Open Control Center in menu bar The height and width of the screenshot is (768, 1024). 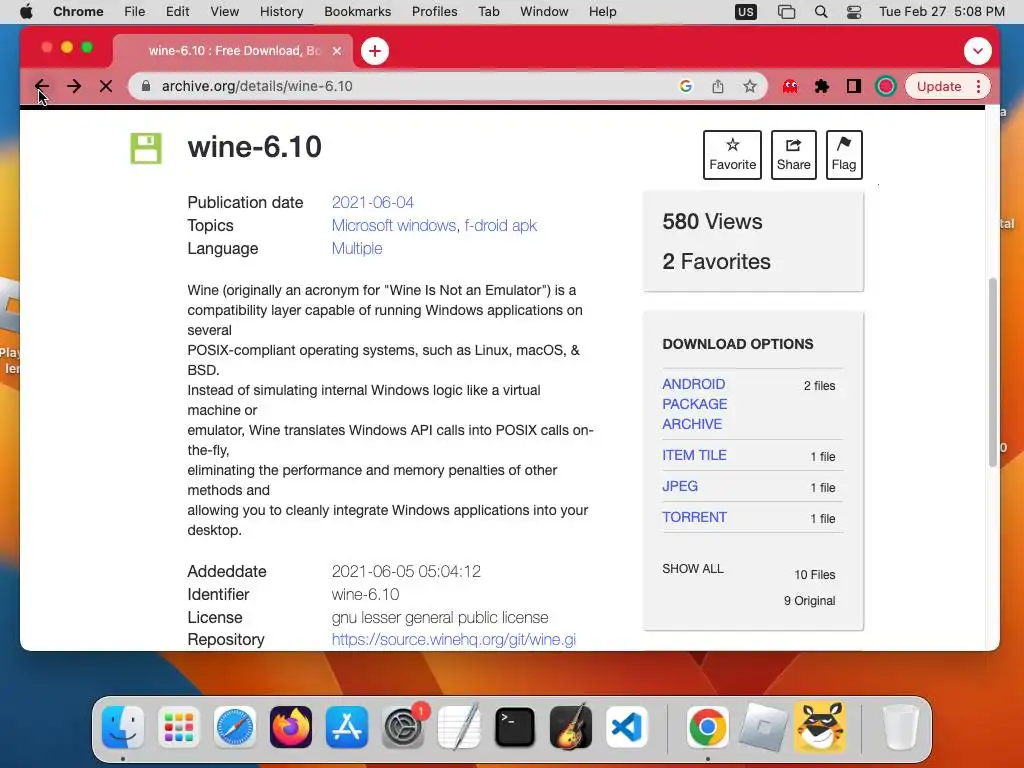point(854,12)
